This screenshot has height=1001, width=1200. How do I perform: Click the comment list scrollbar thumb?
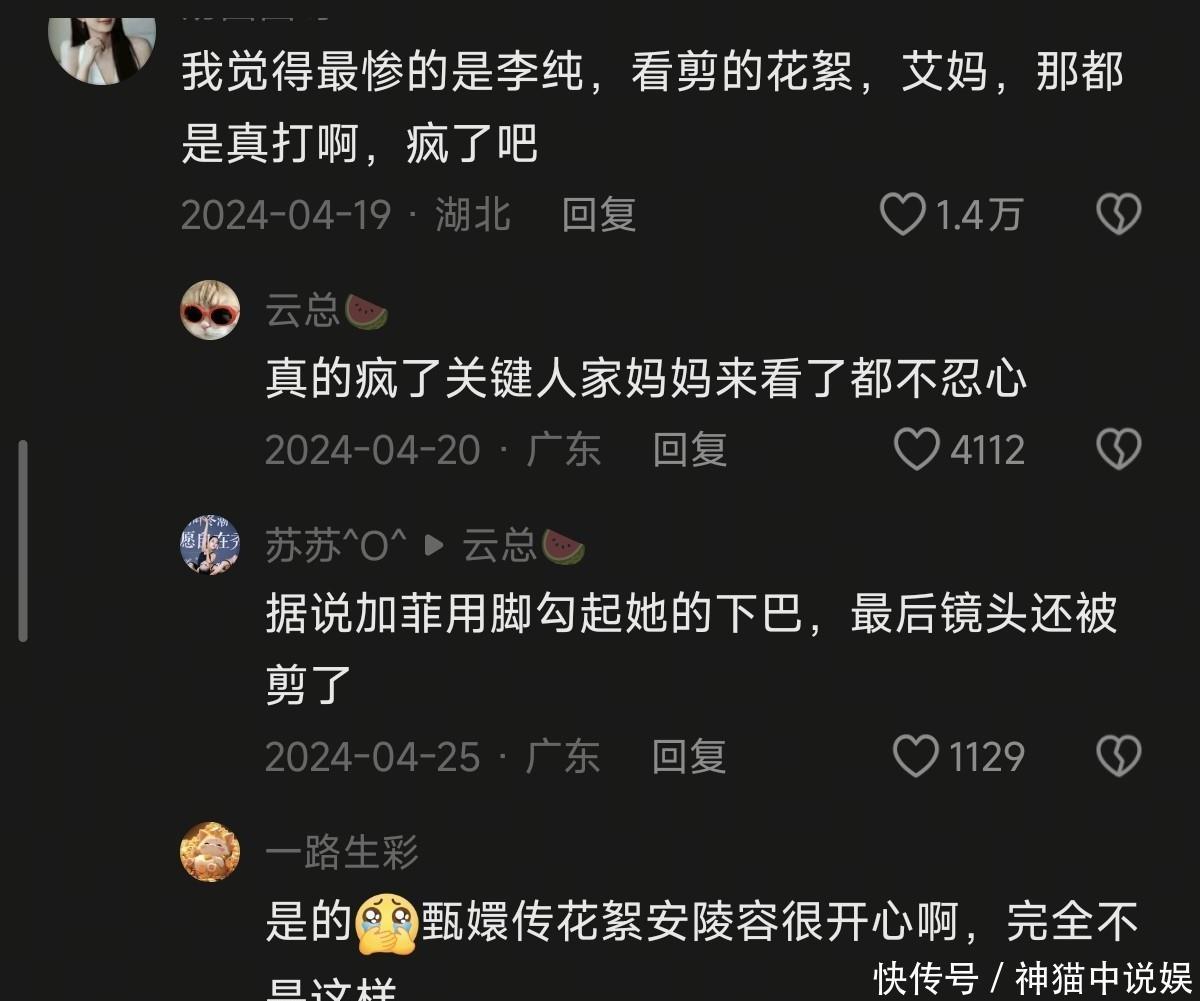pos(22,540)
